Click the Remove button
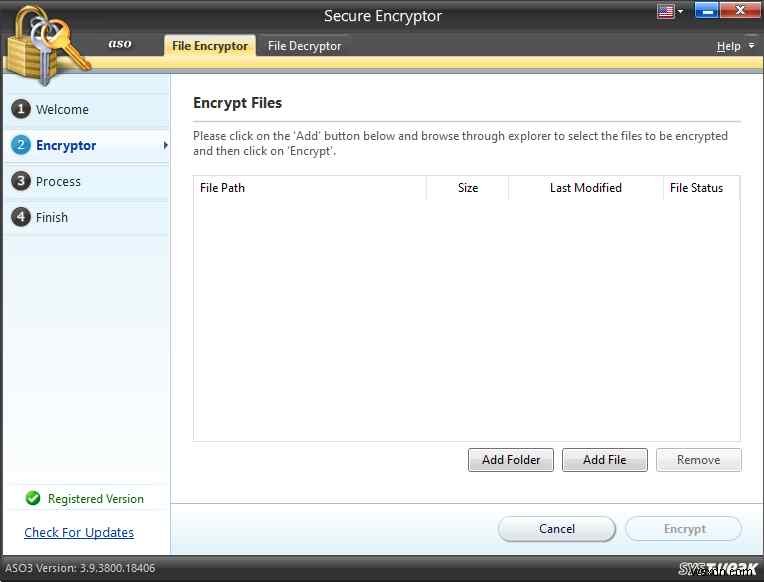The image size is (764, 582). tap(699, 460)
